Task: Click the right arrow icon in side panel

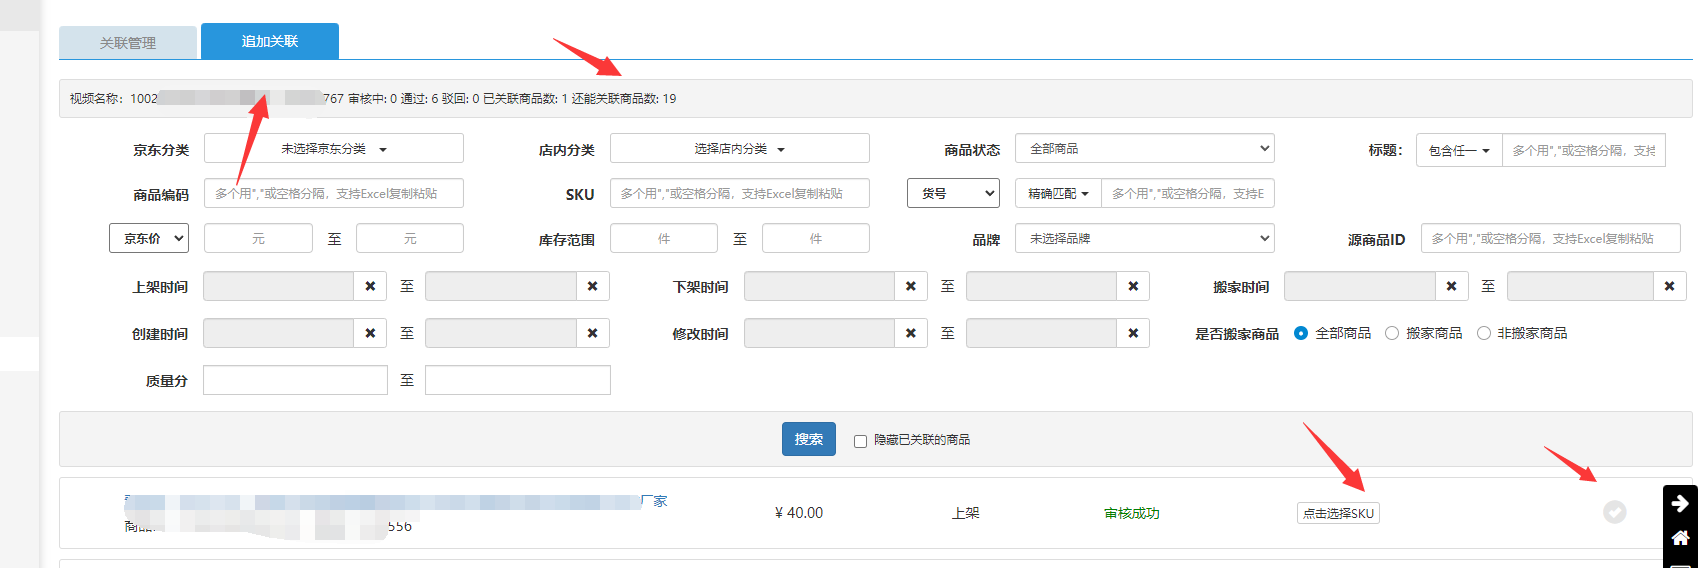Action: click(1680, 503)
